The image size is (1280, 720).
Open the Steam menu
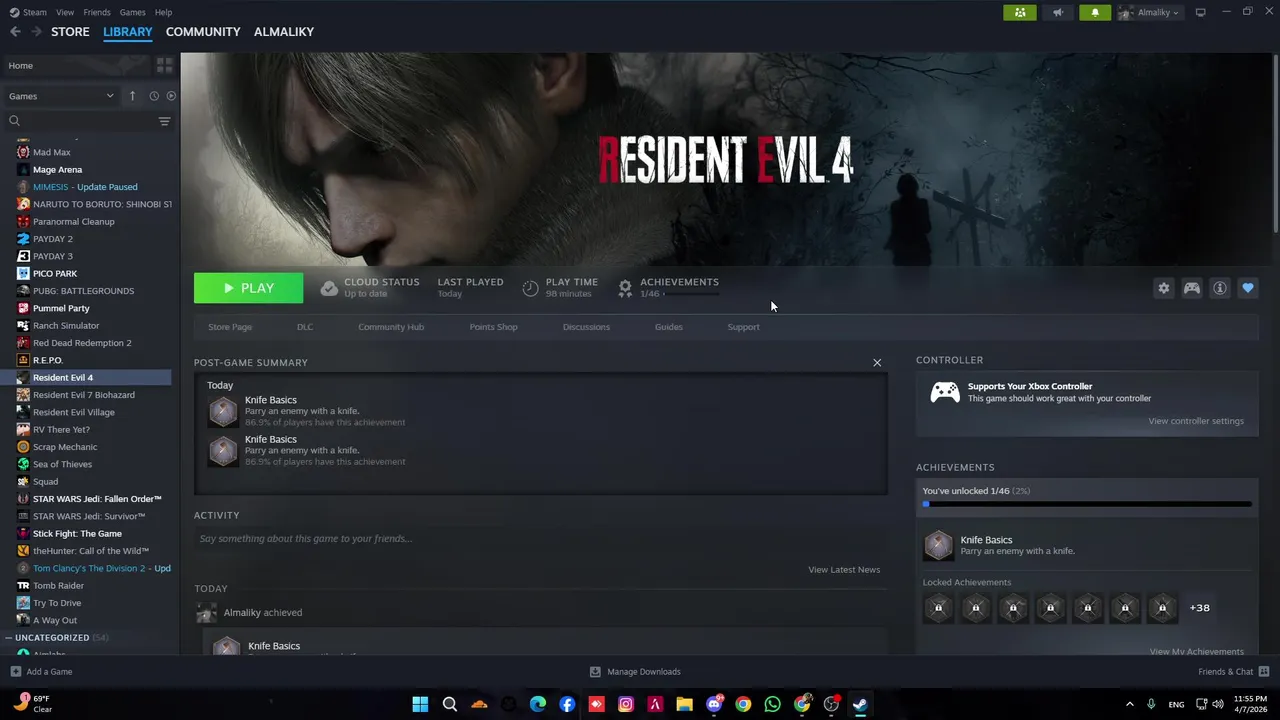pyautogui.click(x=28, y=12)
